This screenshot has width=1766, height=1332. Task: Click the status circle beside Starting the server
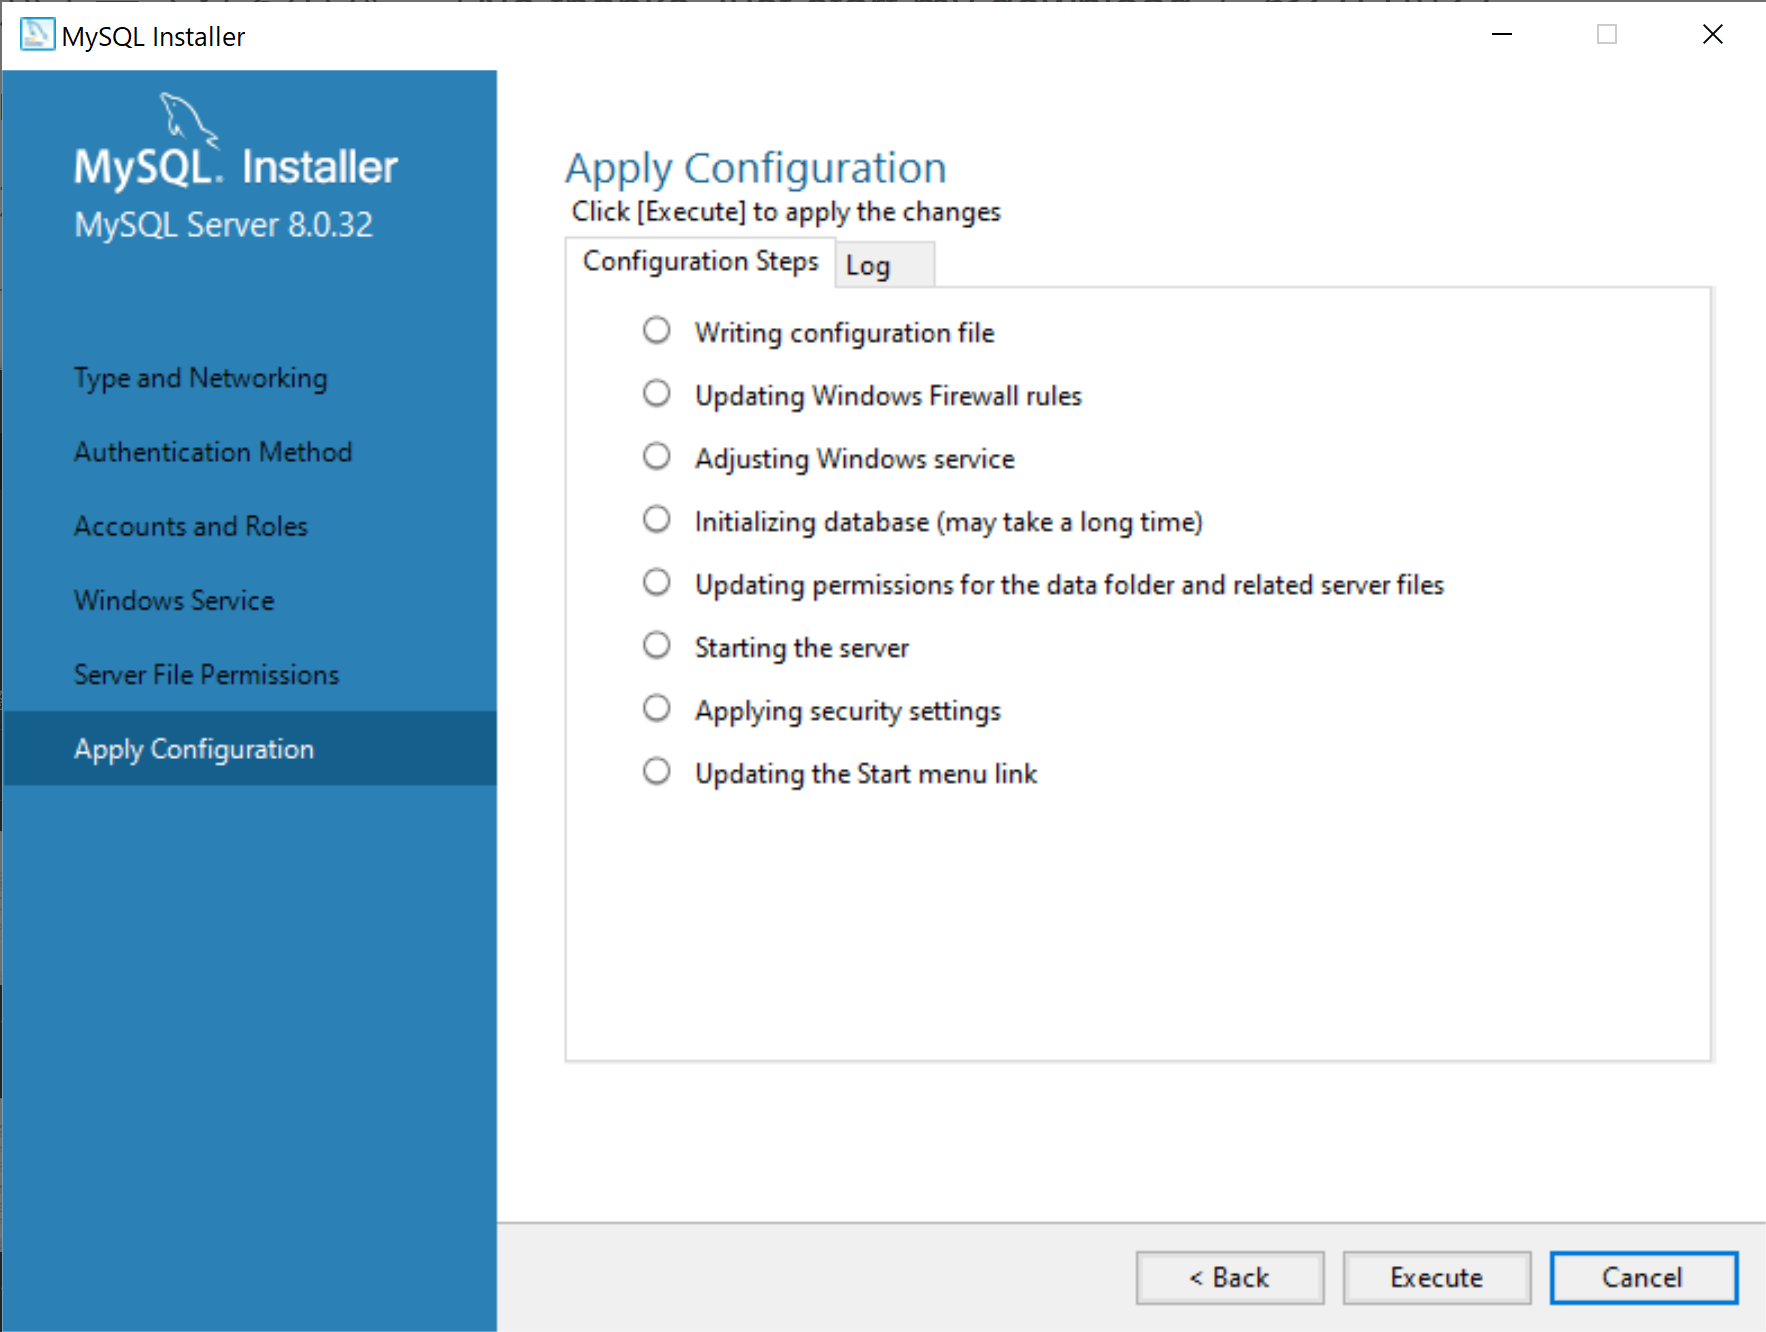pos(656,645)
